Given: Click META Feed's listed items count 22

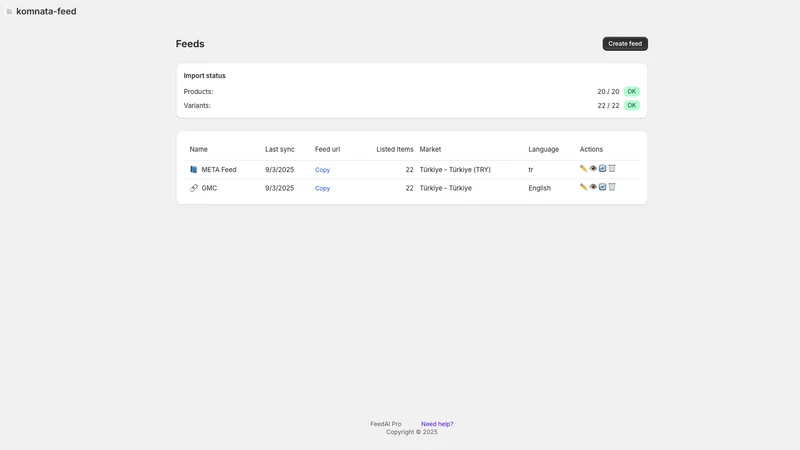Looking at the screenshot, I should click(409, 169).
